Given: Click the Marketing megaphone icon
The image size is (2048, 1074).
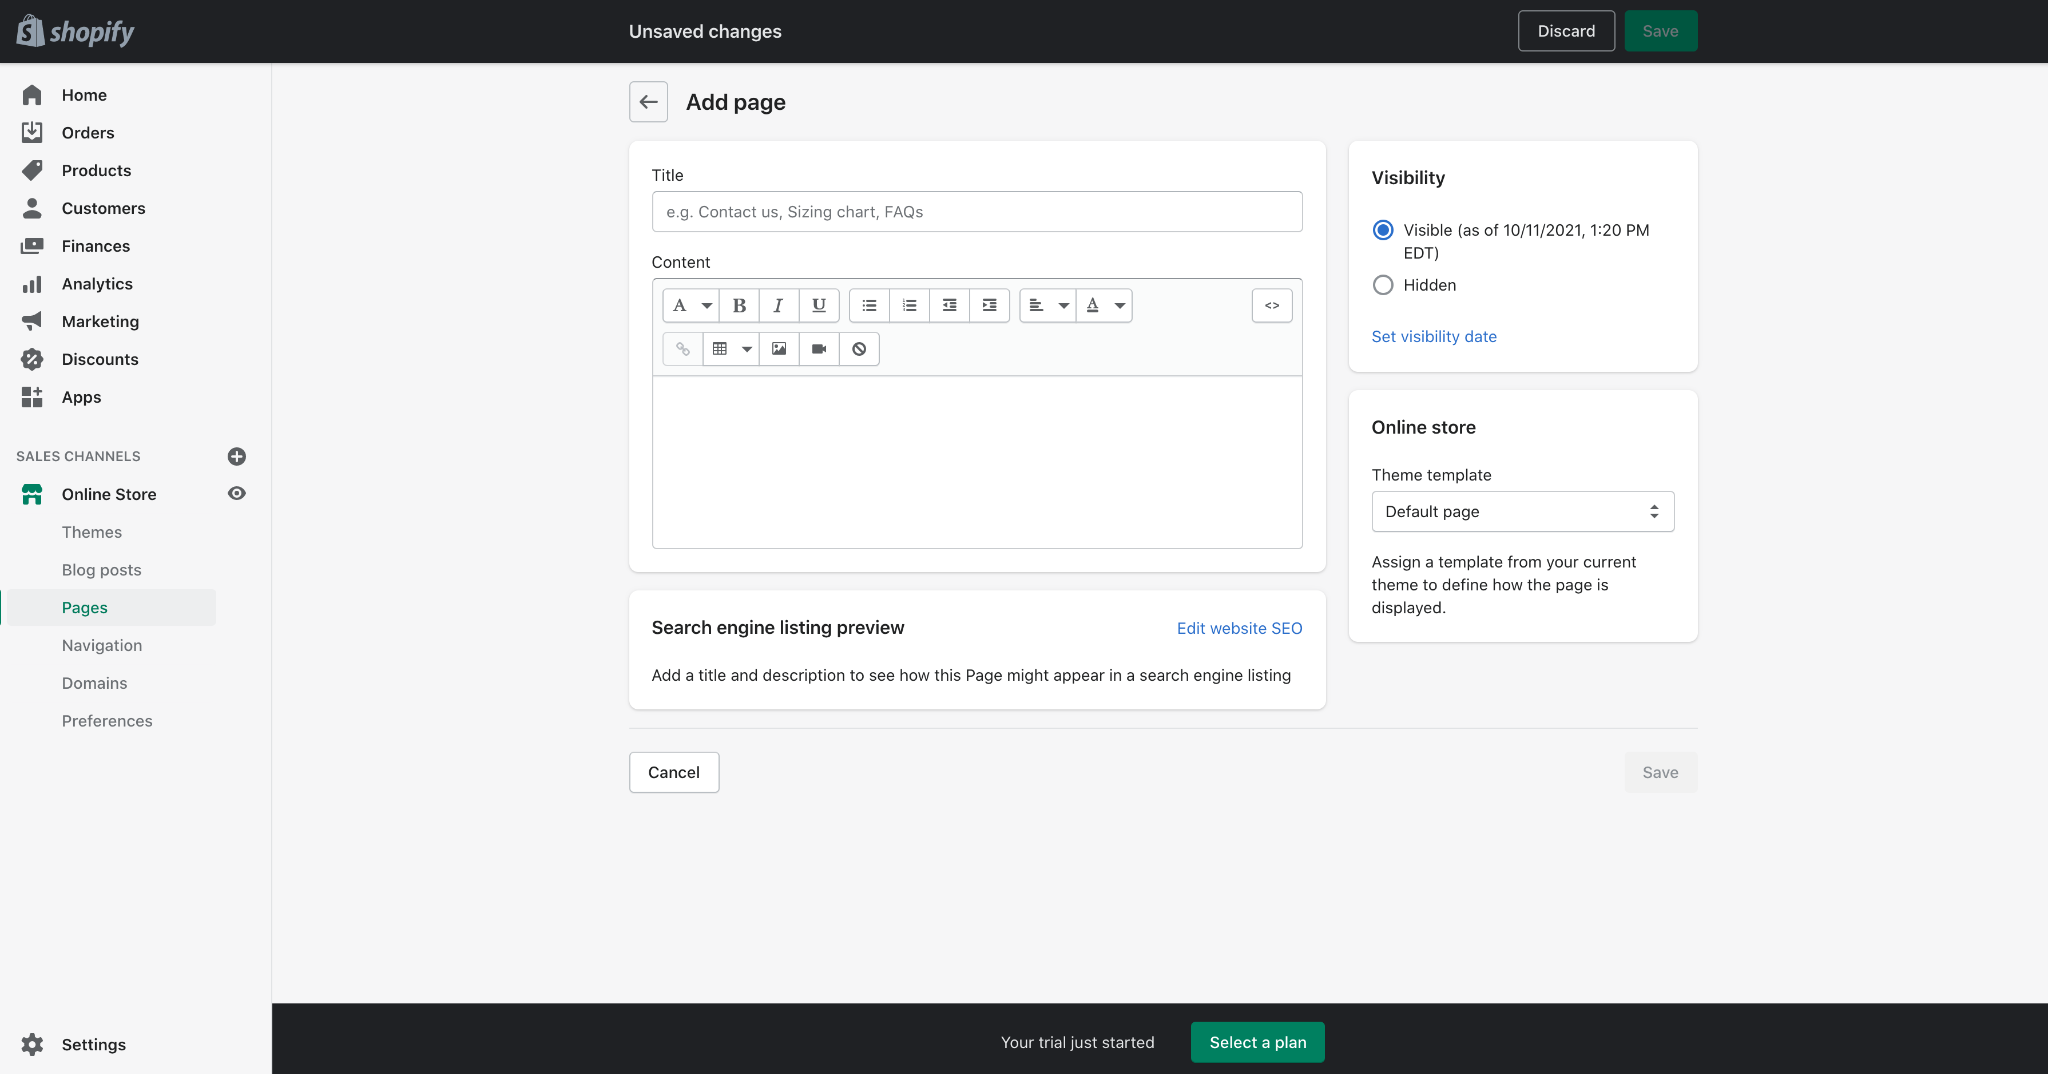Looking at the screenshot, I should point(32,321).
